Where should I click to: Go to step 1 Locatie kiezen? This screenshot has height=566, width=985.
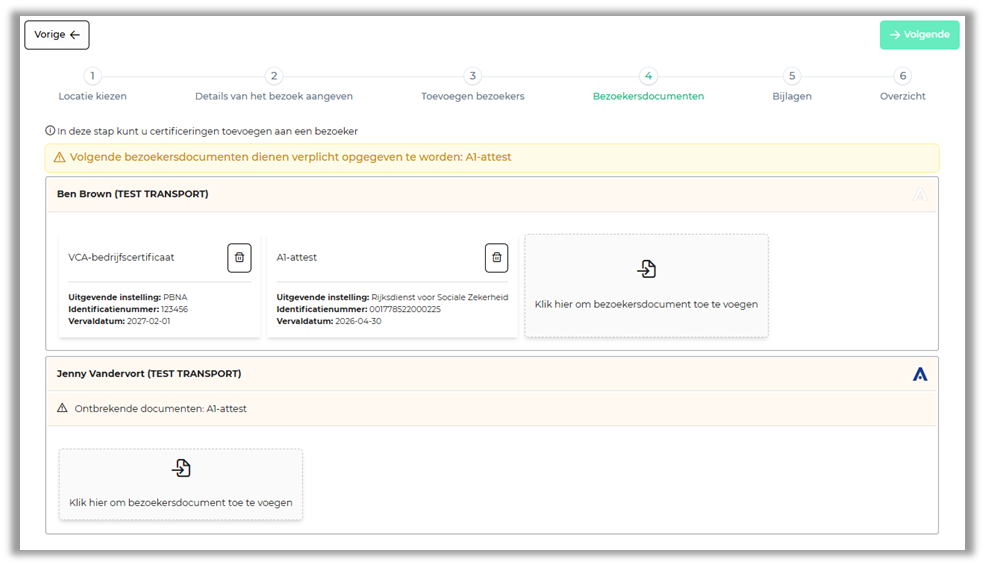point(92,77)
